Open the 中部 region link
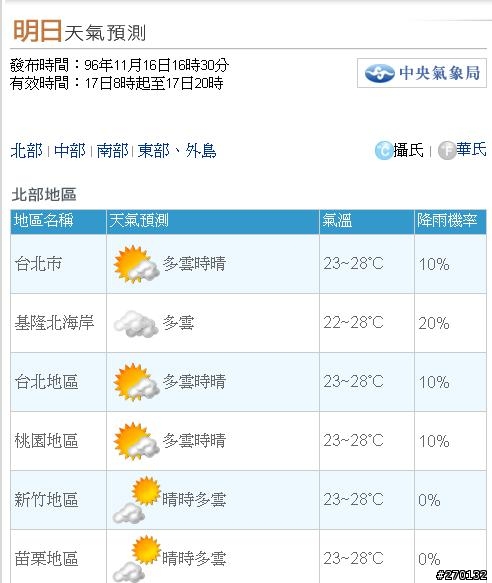This screenshot has height=583, width=492. click(70, 151)
